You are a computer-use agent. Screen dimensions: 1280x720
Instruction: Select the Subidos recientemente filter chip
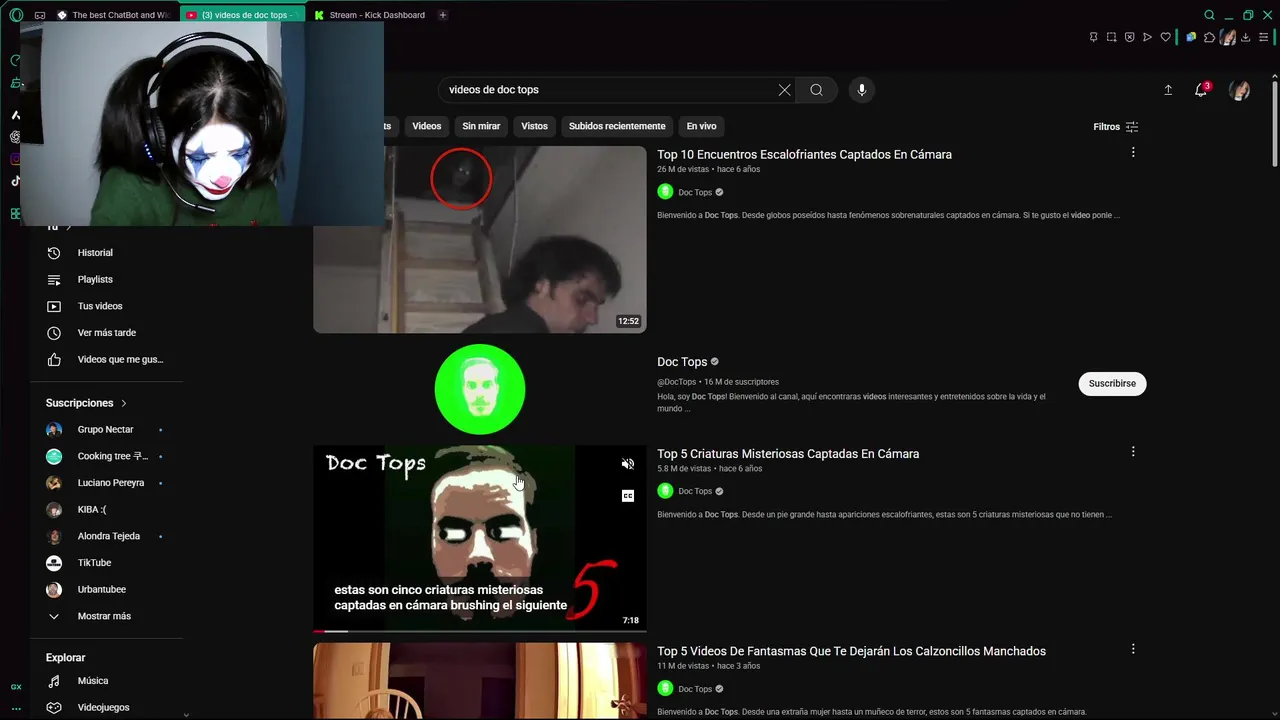617,126
